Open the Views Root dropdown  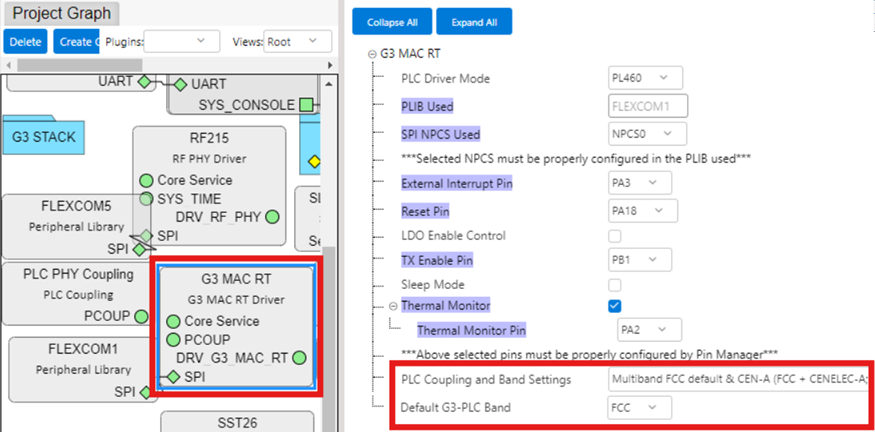tap(297, 41)
